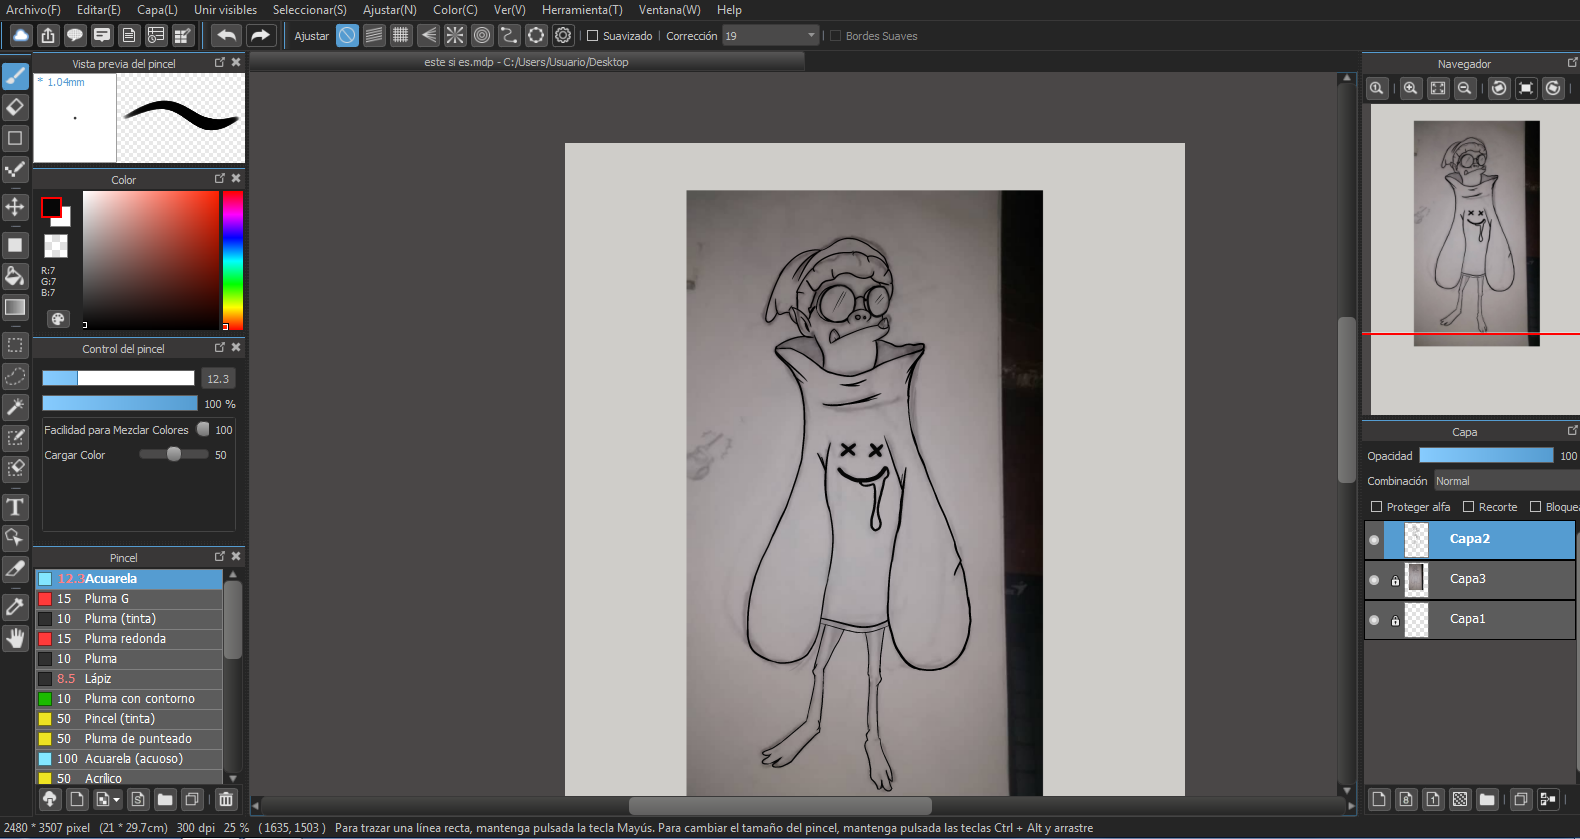Enable the Suavizado checkbox
The width and height of the screenshot is (1580, 839).
[x=592, y=36]
